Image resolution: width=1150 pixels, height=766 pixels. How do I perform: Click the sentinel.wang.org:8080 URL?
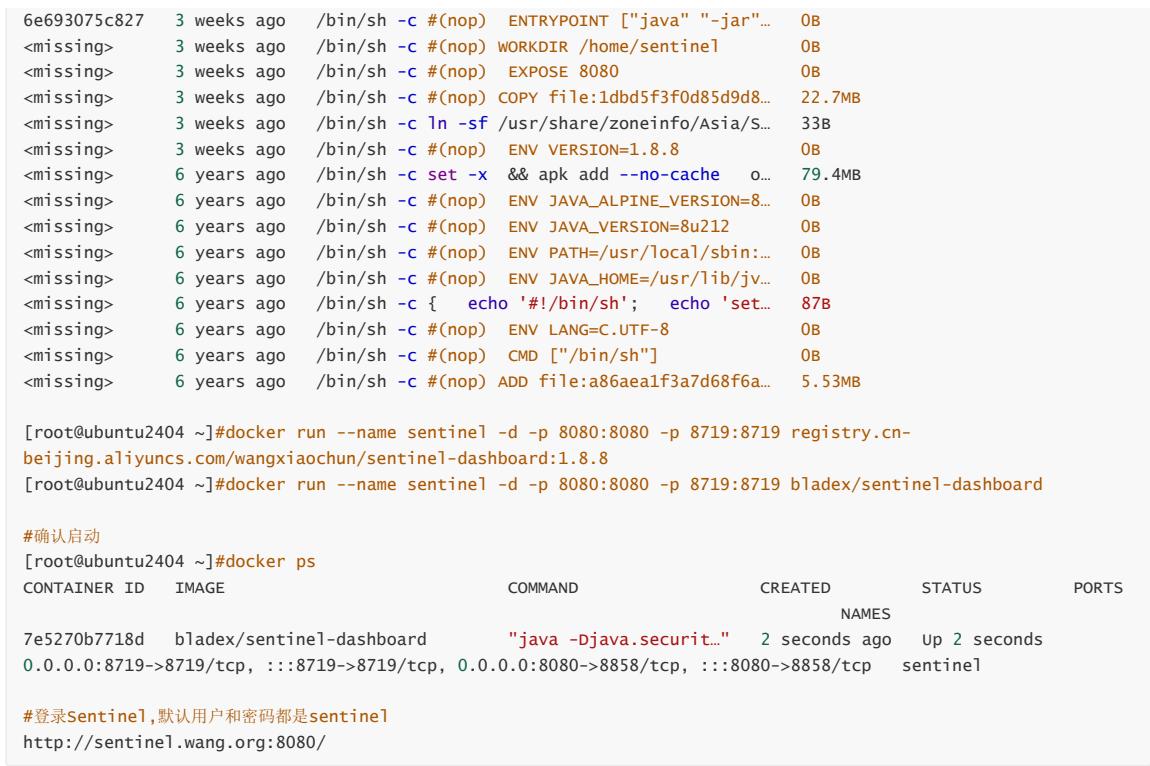pyautogui.click(x=174, y=742)
